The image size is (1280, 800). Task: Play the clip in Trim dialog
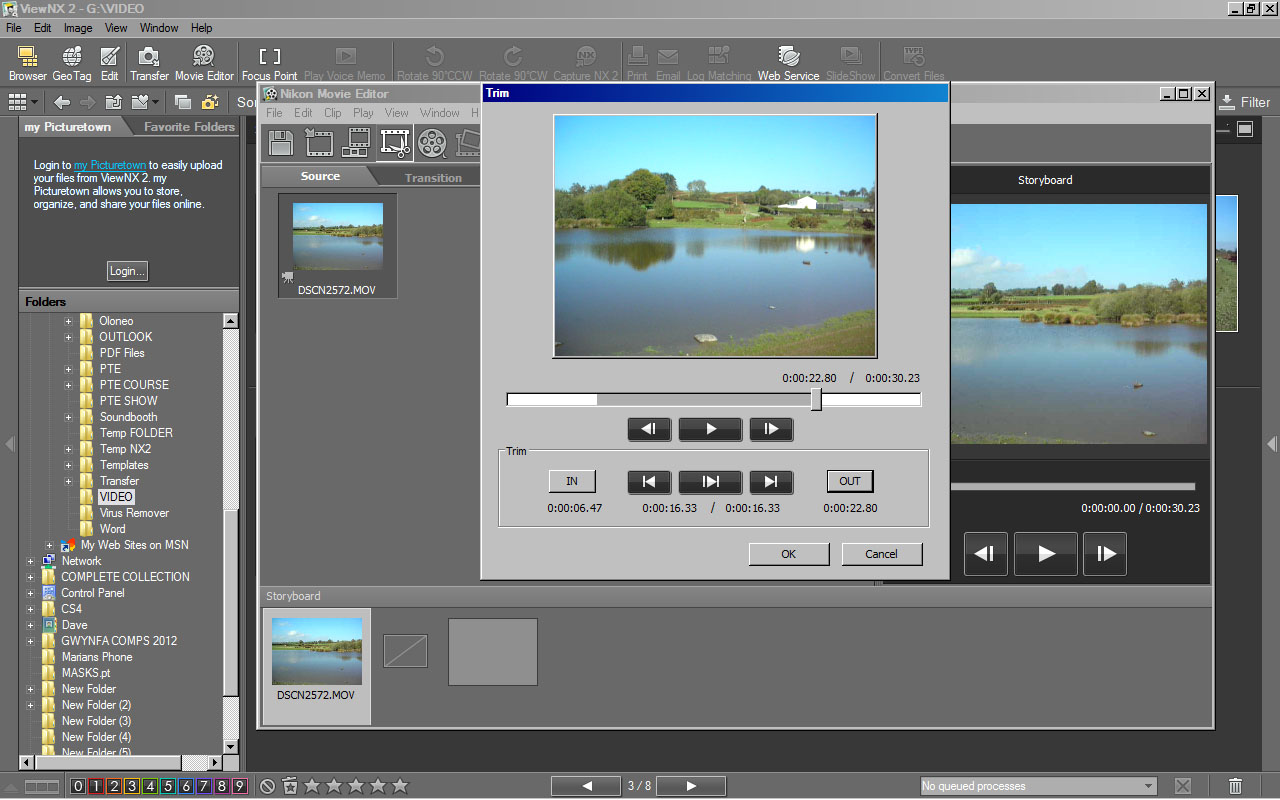(x=710, y=429)
